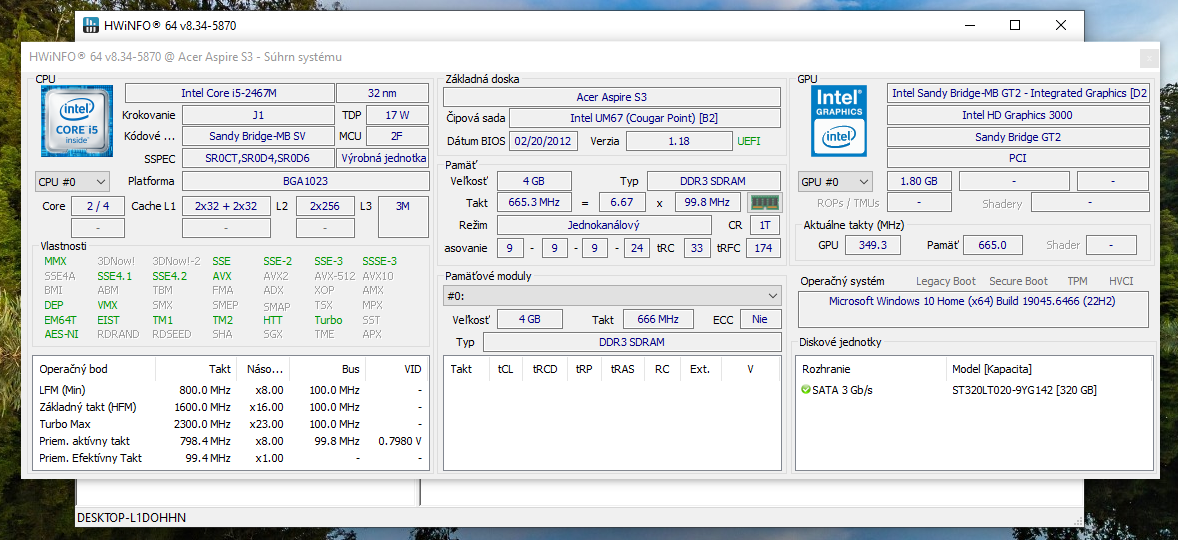The width and height of the screenshot is (1178, 540).
Task: Select the ST320LT020-9YG142 disk drive row
Action: (1024, 390)
